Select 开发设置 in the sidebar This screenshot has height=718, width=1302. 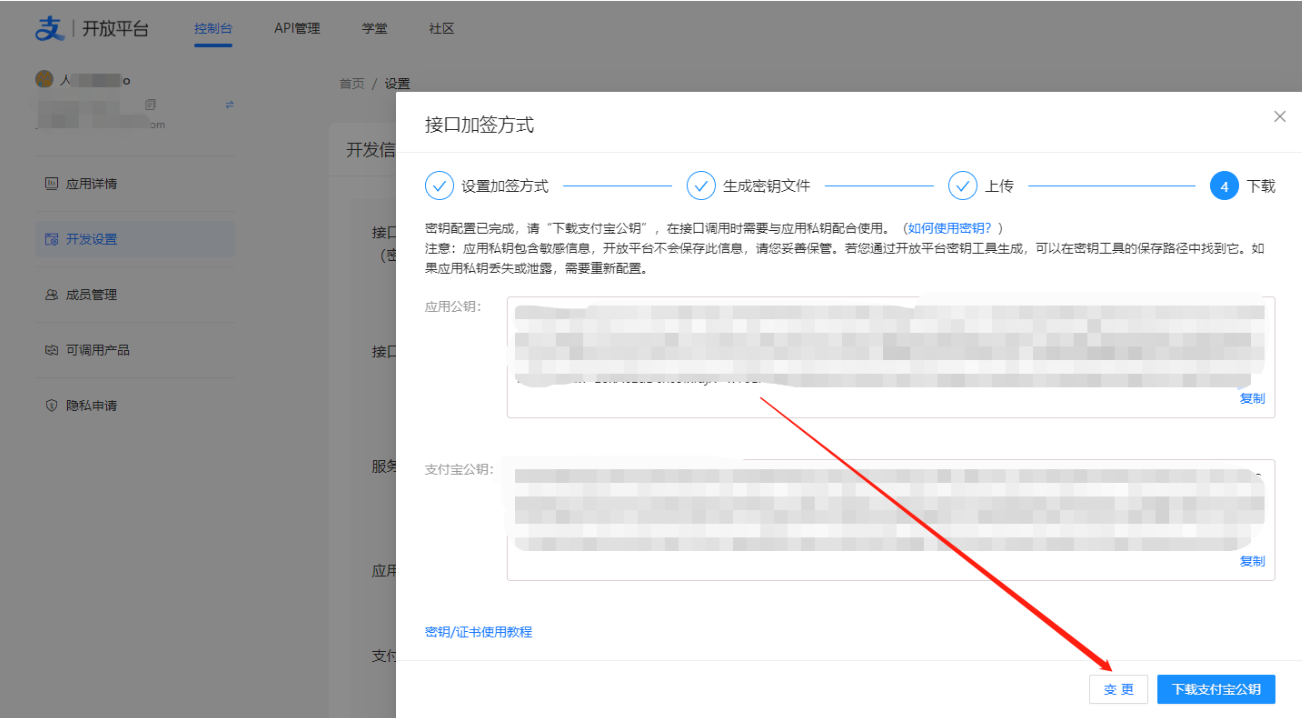click(91, 240)
